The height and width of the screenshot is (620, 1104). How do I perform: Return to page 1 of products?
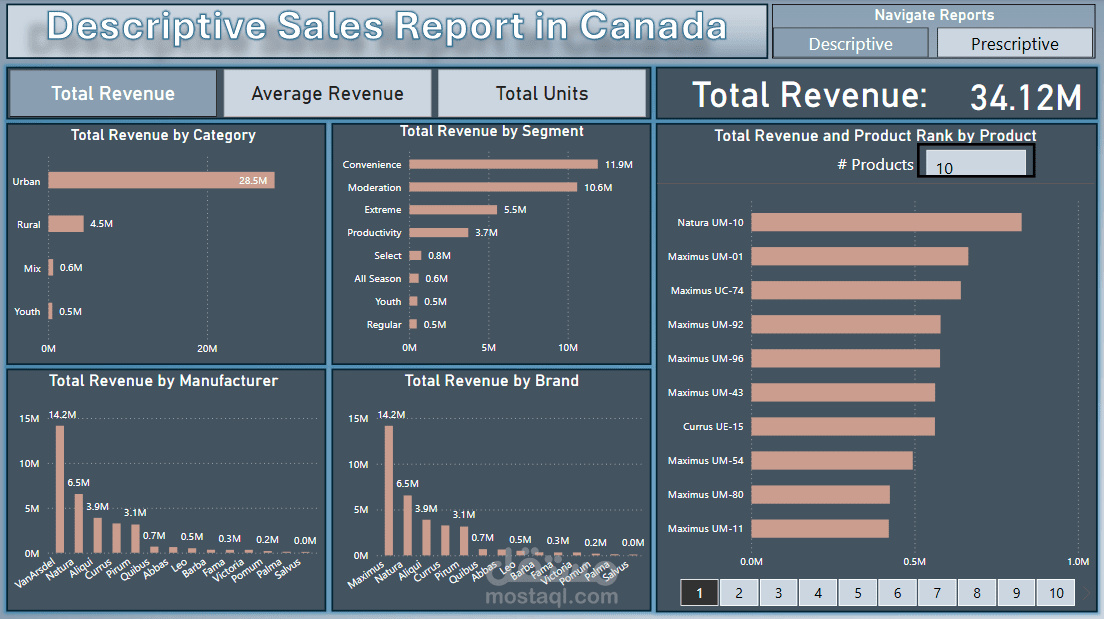(698, 592)
